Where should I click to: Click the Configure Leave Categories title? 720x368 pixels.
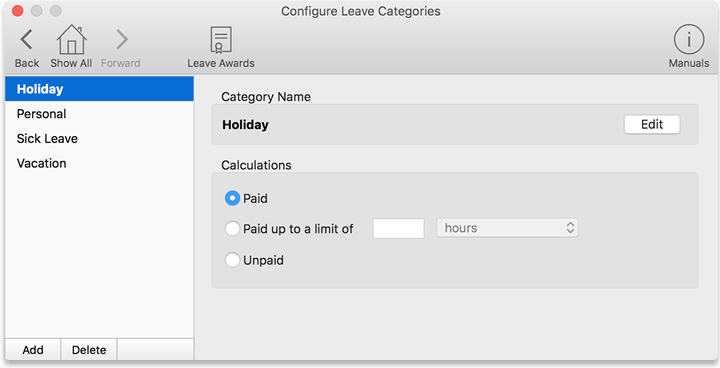[x=360, y=11]
